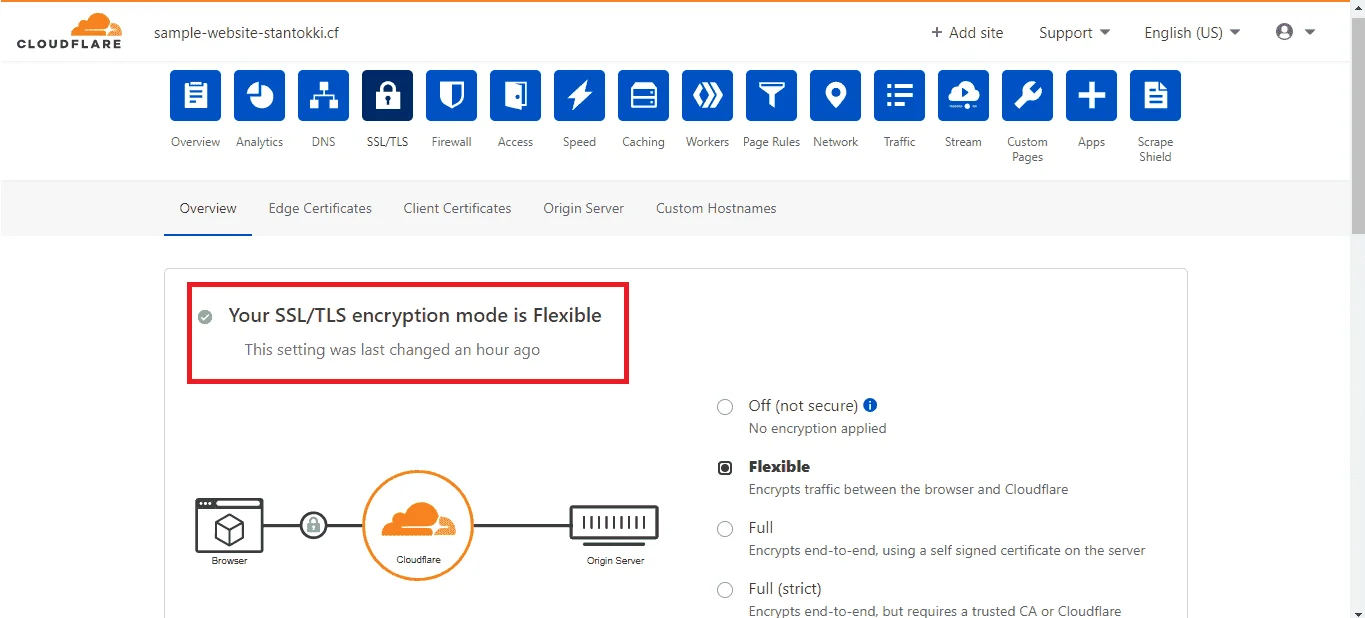1365x618 pixels.
Task: Open the Scrape Shield icon
Action: pos(1155,95)
